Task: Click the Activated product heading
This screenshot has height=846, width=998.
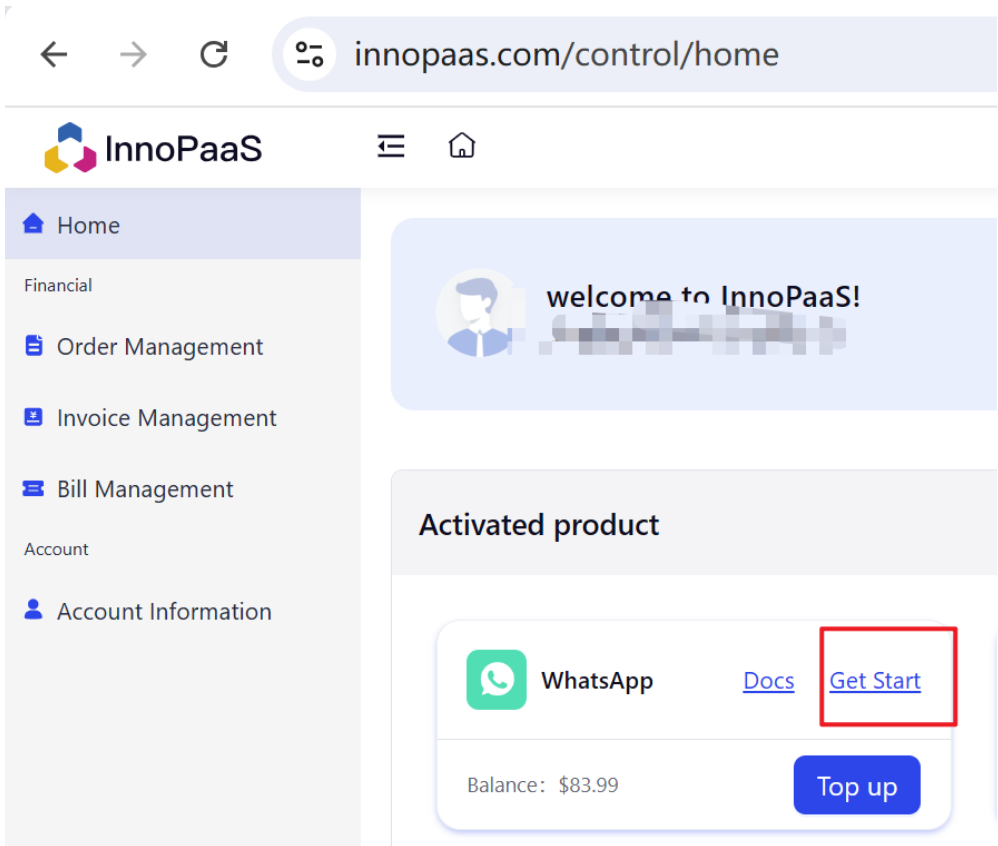Action: [538, 526]
